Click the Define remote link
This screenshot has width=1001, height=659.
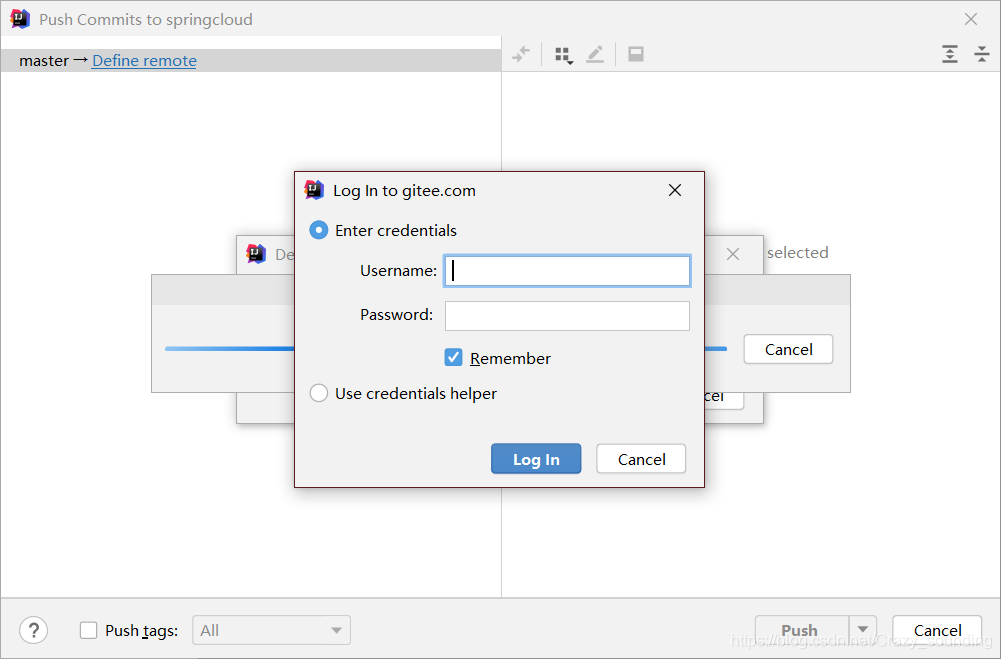pyautogui.click(x=144, y=61)
